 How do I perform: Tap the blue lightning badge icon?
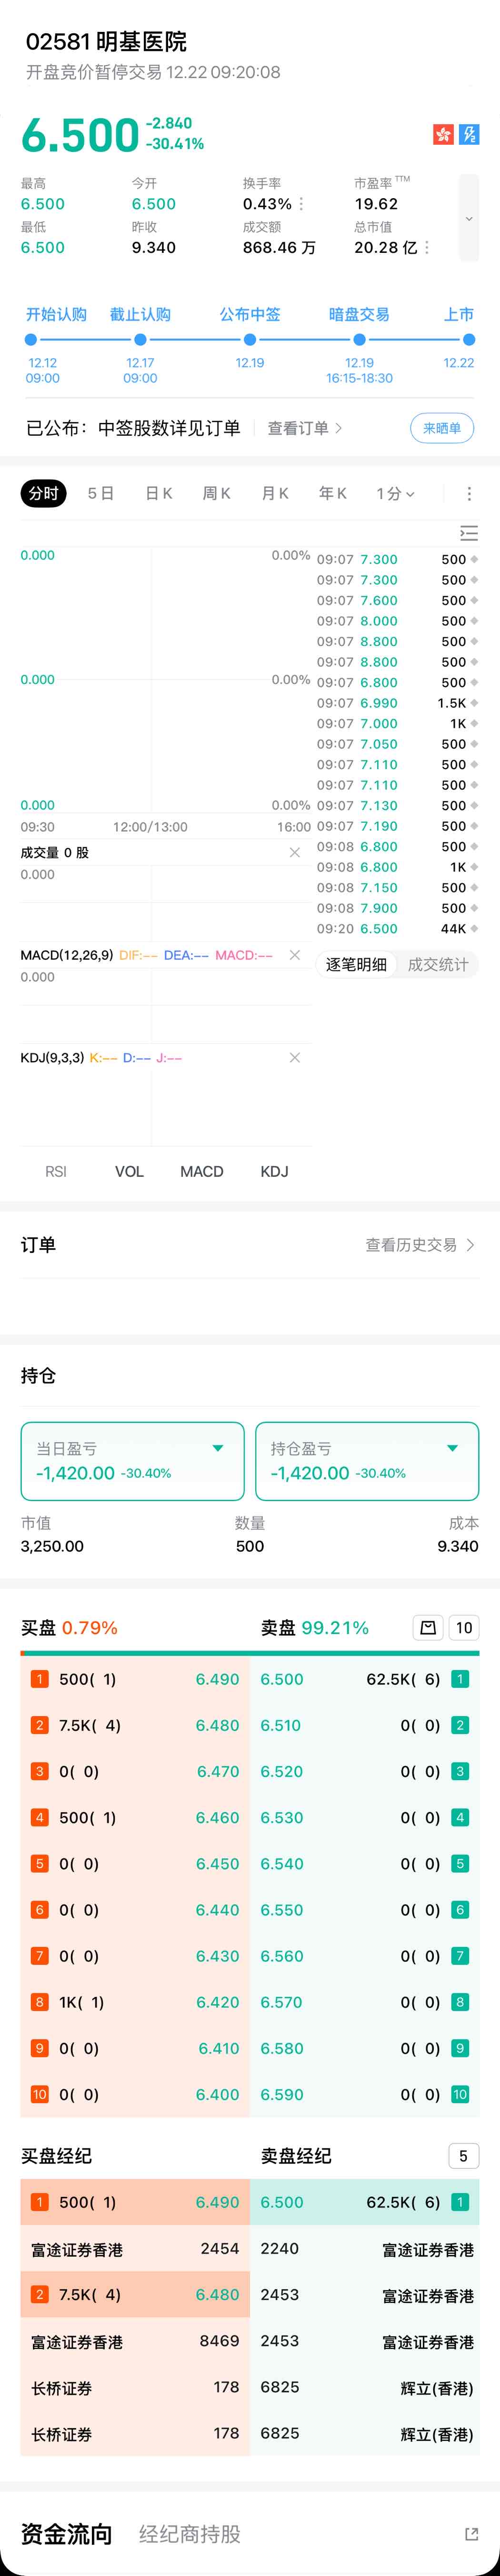469,134
